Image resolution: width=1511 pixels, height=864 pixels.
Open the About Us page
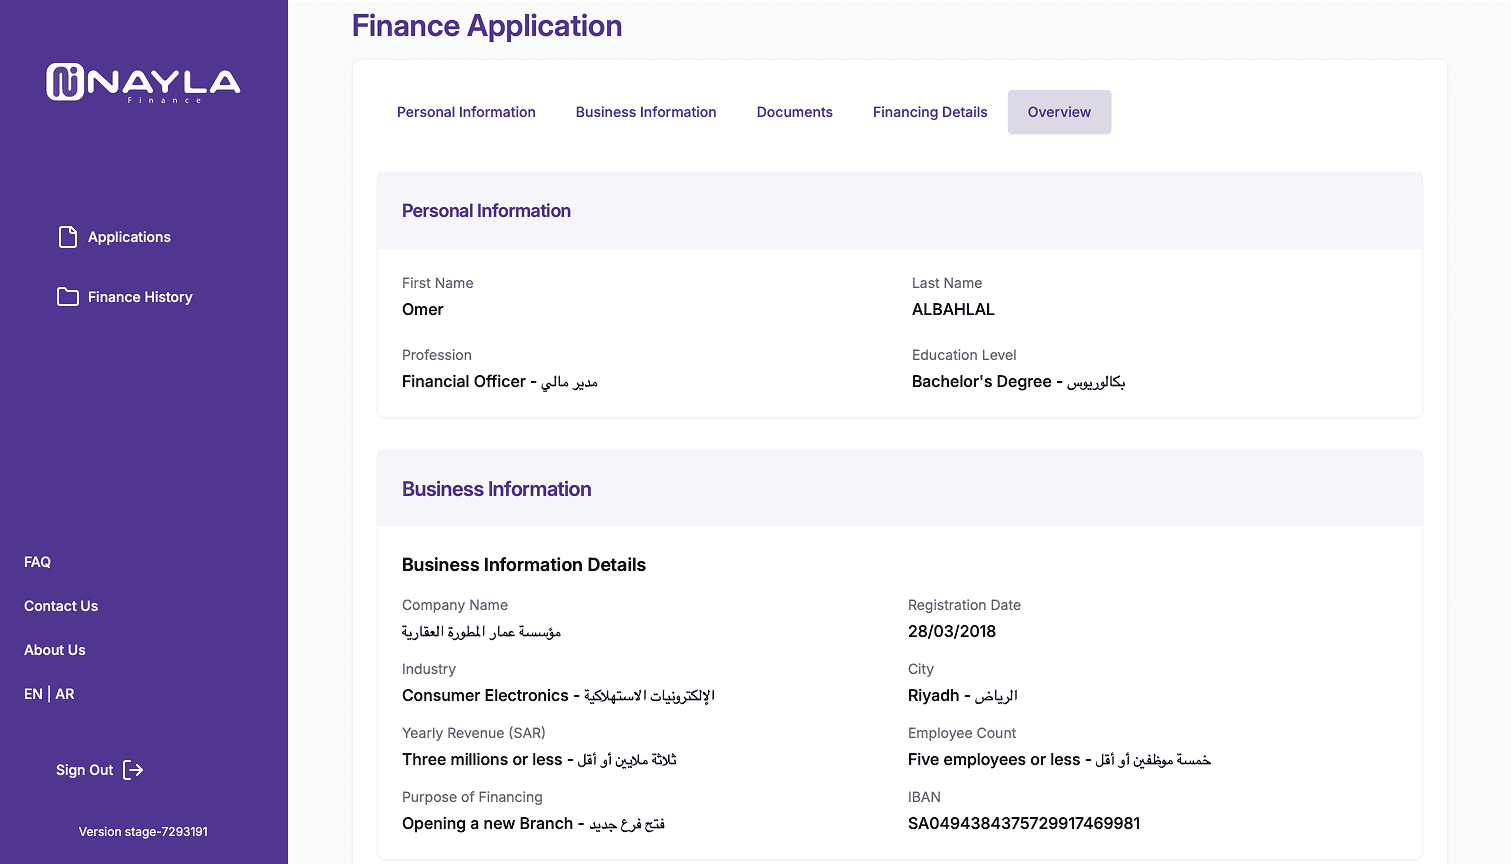[54, 649]
